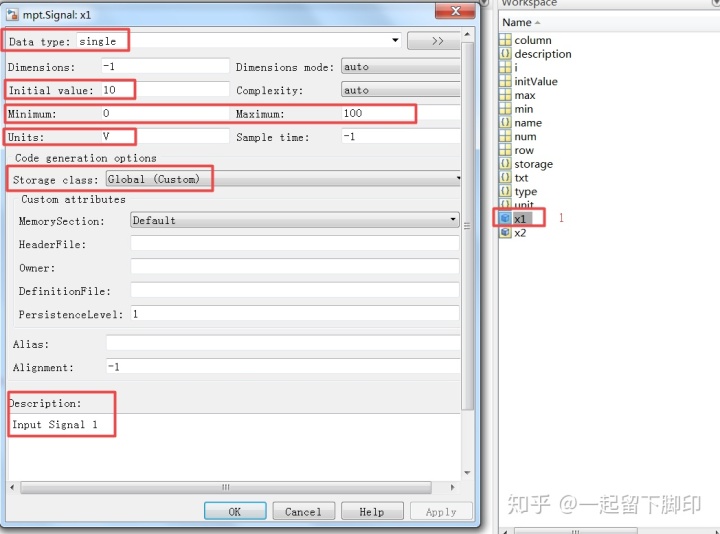Viewport: 720px width, 534px height.
Task: Click the Minimum input field
Action: (165, 113)
